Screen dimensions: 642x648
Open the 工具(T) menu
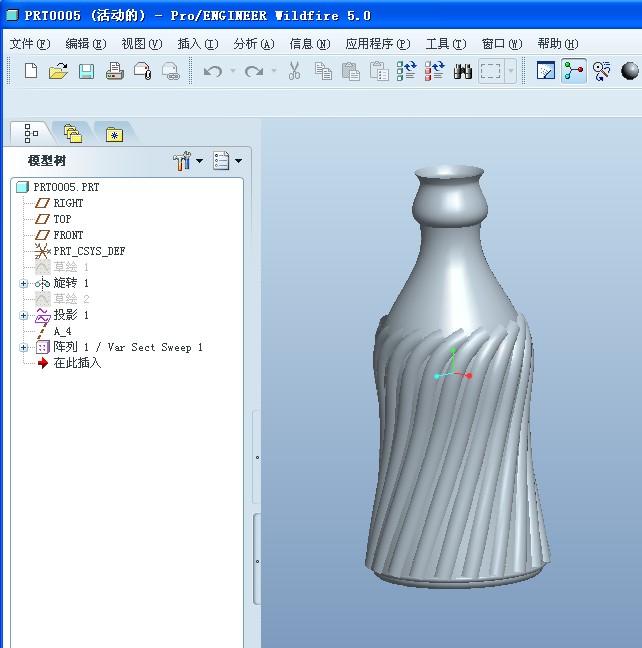tap(446, 44)
